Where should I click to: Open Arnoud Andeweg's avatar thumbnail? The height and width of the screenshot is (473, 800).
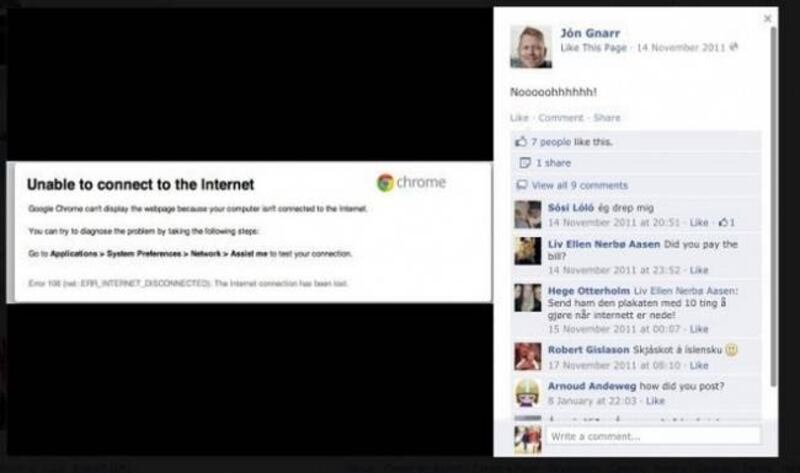(528, 392)
